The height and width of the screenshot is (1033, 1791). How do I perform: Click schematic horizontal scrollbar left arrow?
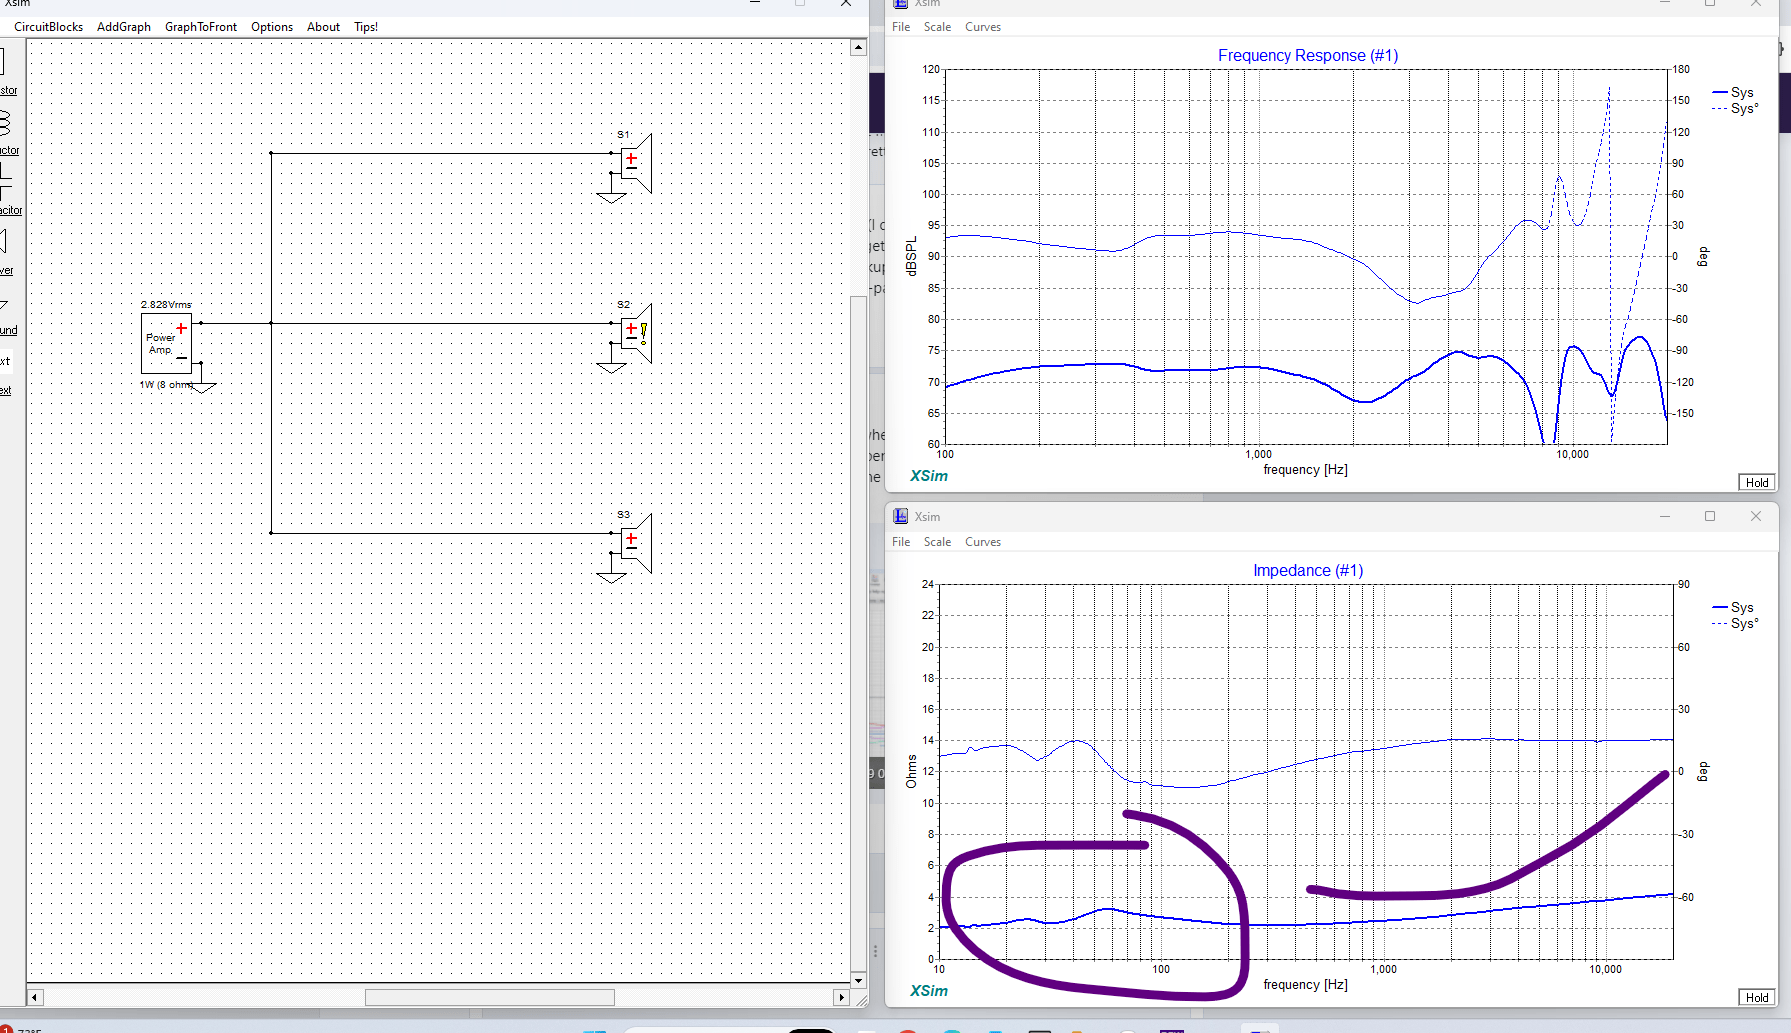click(35, 997)
